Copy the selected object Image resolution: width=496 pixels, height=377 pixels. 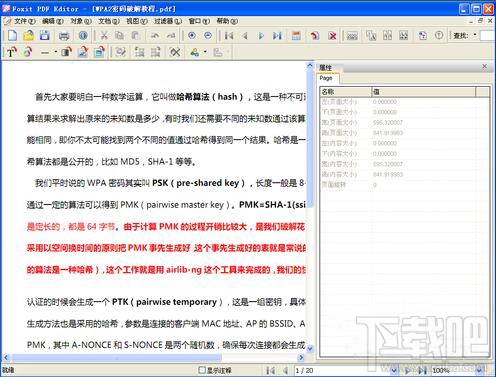(119, 35)
